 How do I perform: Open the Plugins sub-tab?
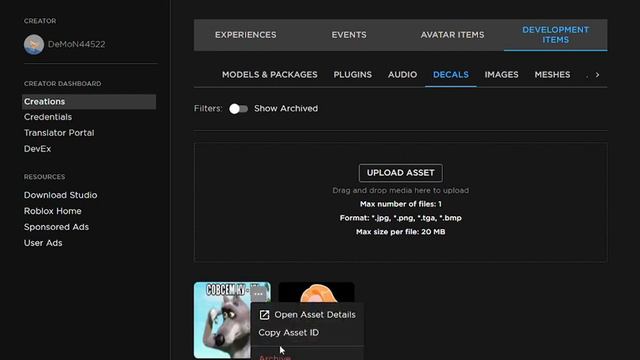tap(353, 75)
